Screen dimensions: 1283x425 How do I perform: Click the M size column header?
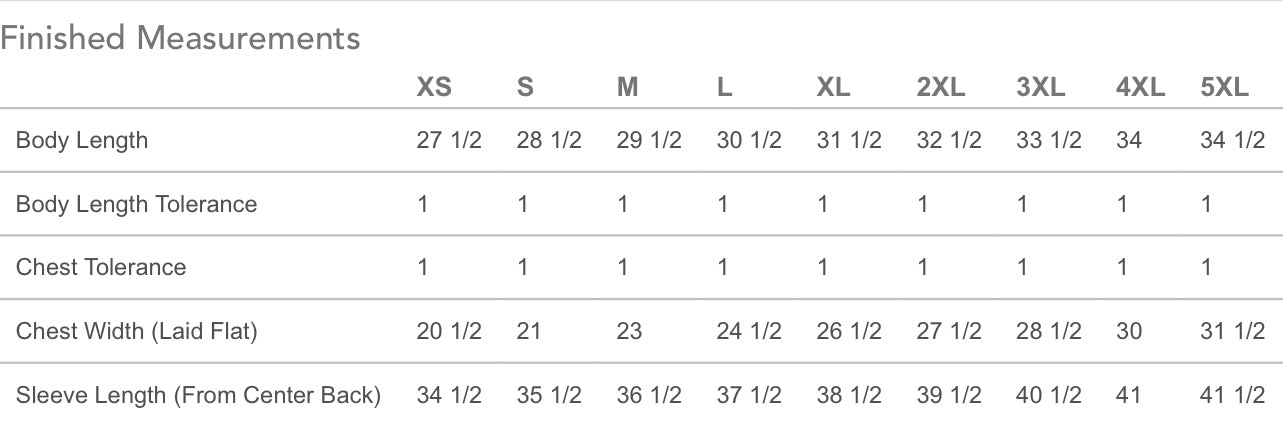pyautogui.click(x=627, y=88)
